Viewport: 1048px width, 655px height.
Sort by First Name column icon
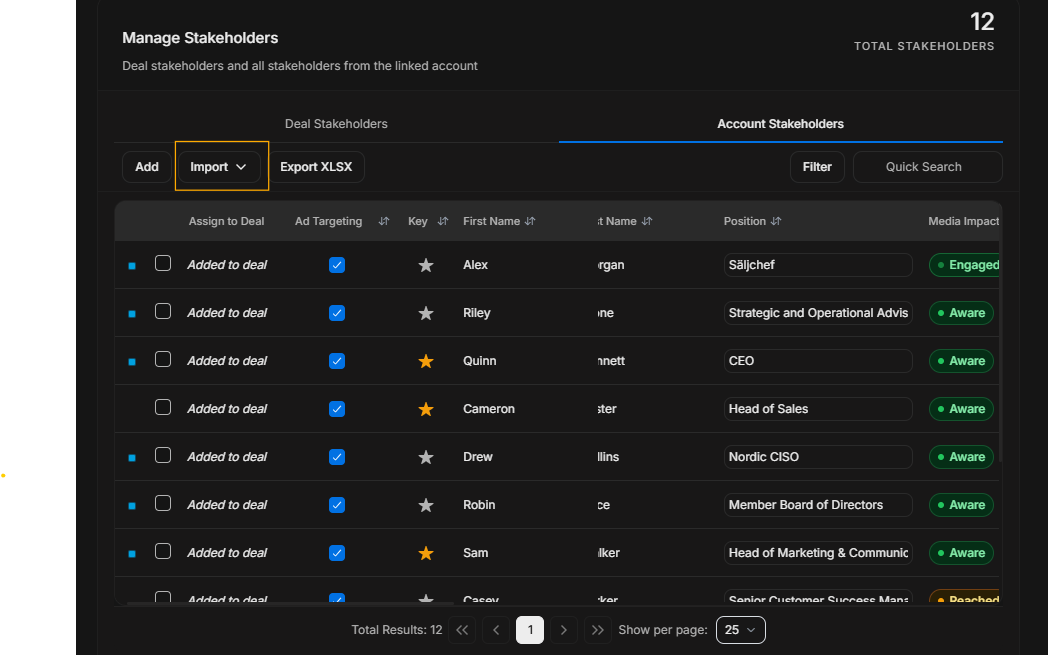coord(530,221)
